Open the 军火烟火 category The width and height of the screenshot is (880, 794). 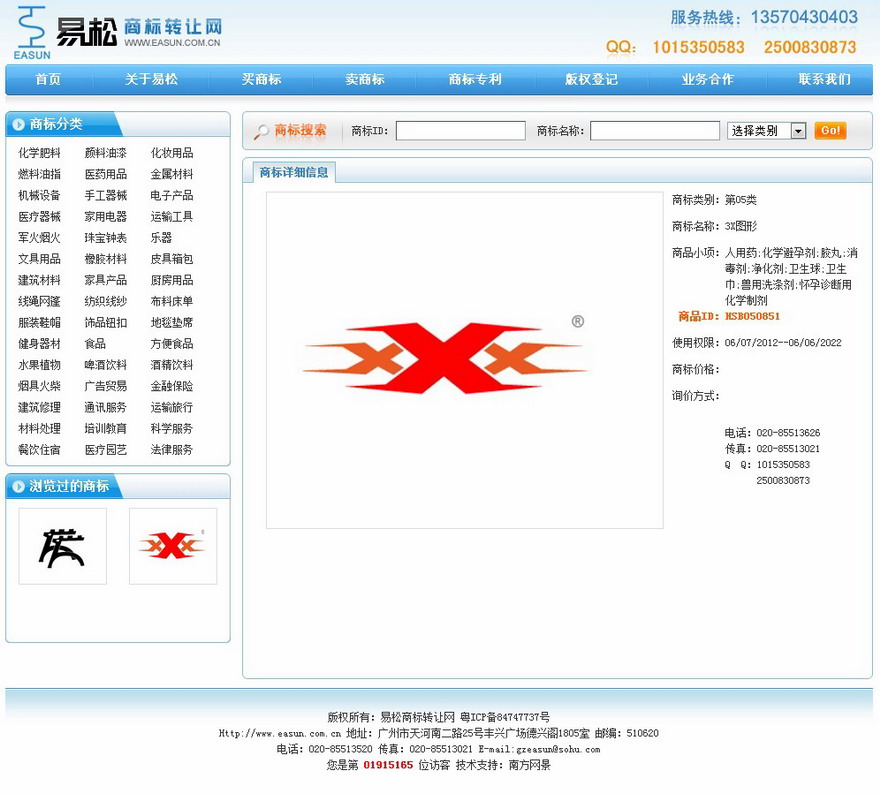click(x=39, y=237)
